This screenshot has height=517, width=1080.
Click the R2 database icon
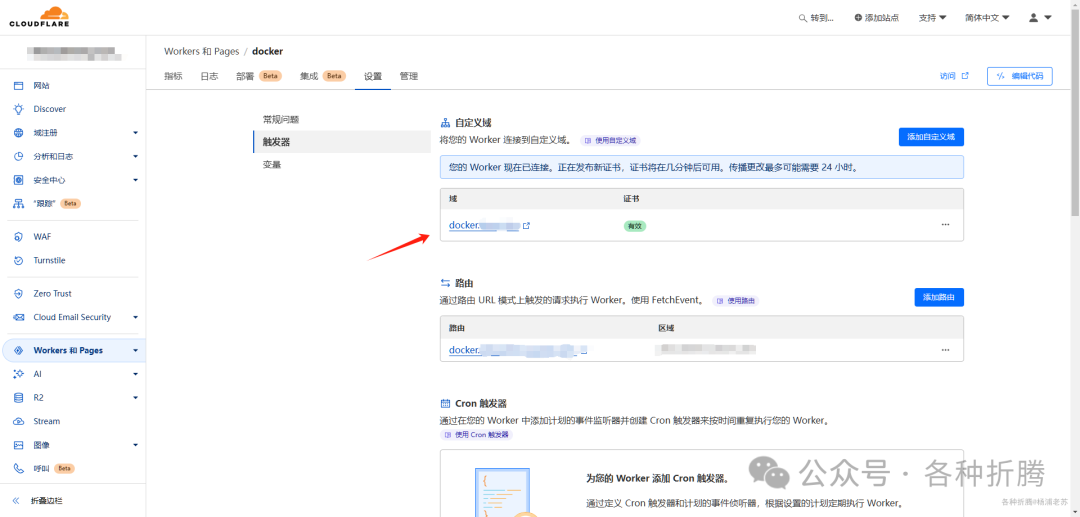19,397
